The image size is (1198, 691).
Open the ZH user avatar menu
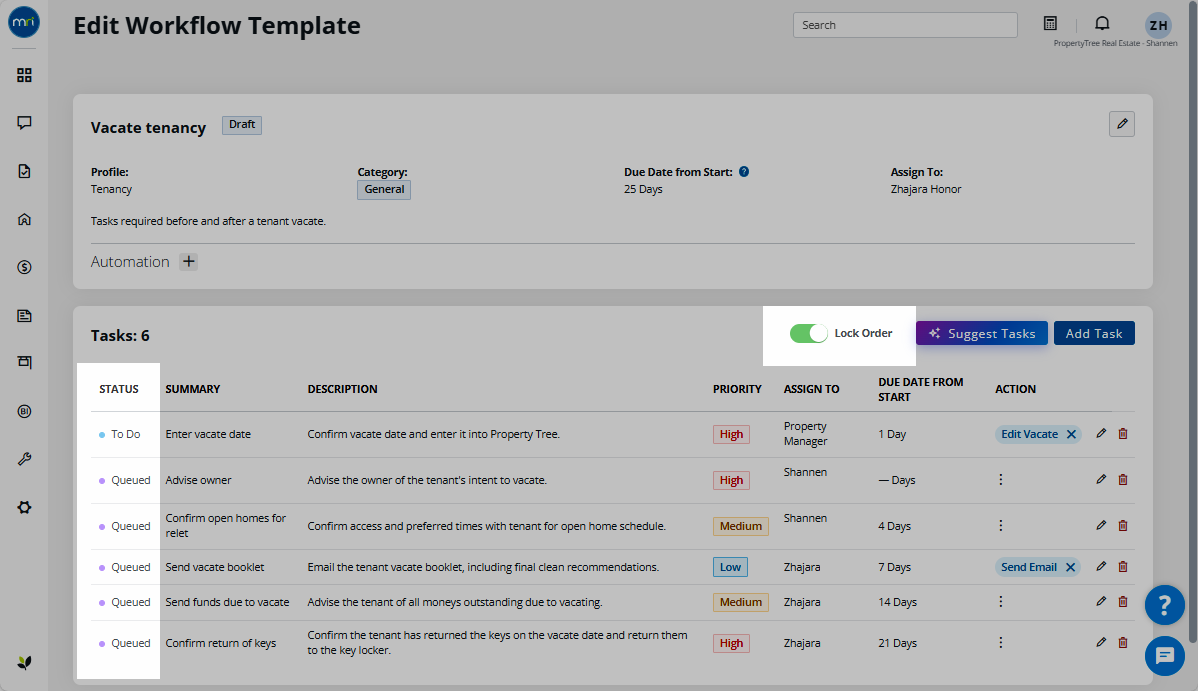(x=1158, y=25)
